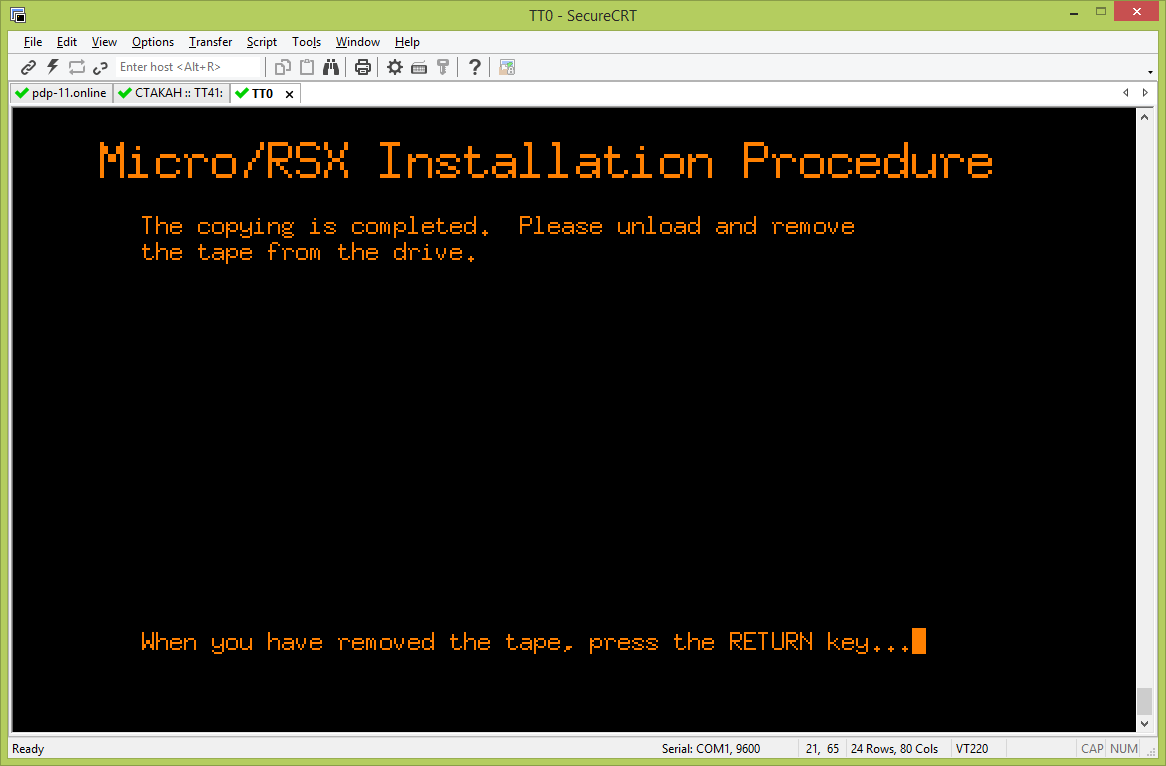
Task: Click the terminal scrollbar down arrow
Action: point(1145,724)
